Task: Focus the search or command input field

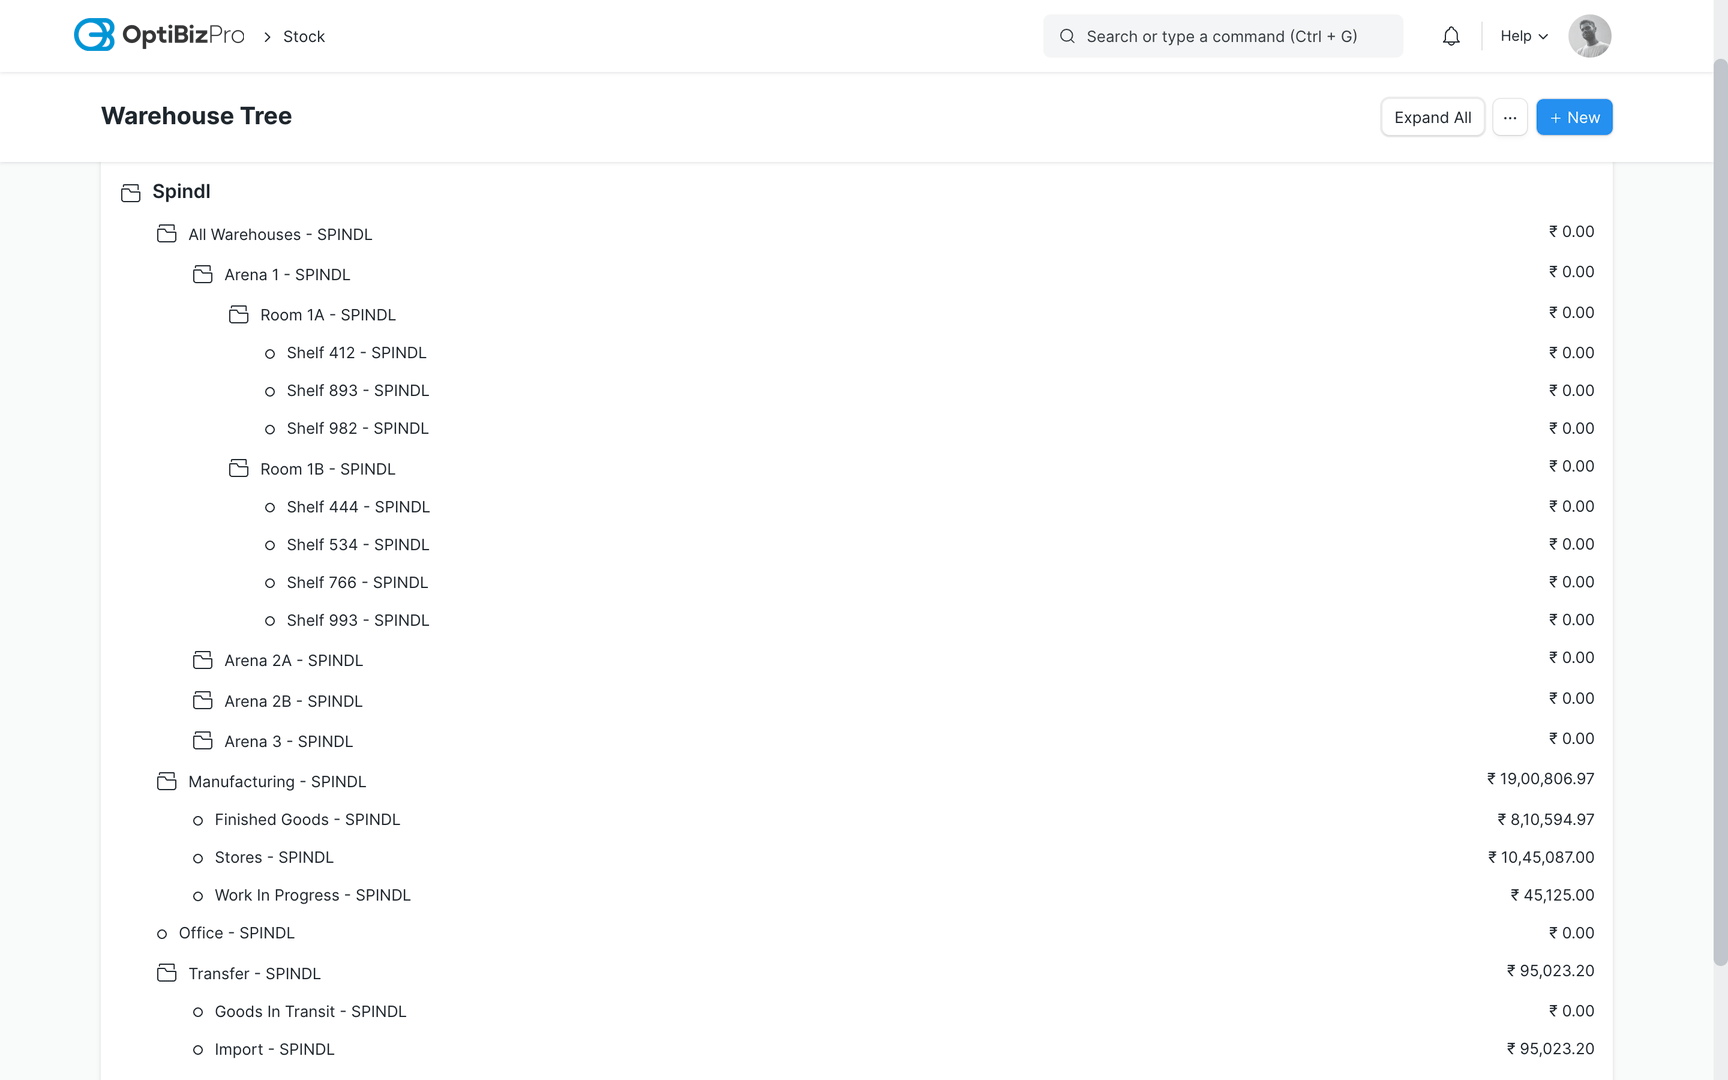Action: [1222, 36]
